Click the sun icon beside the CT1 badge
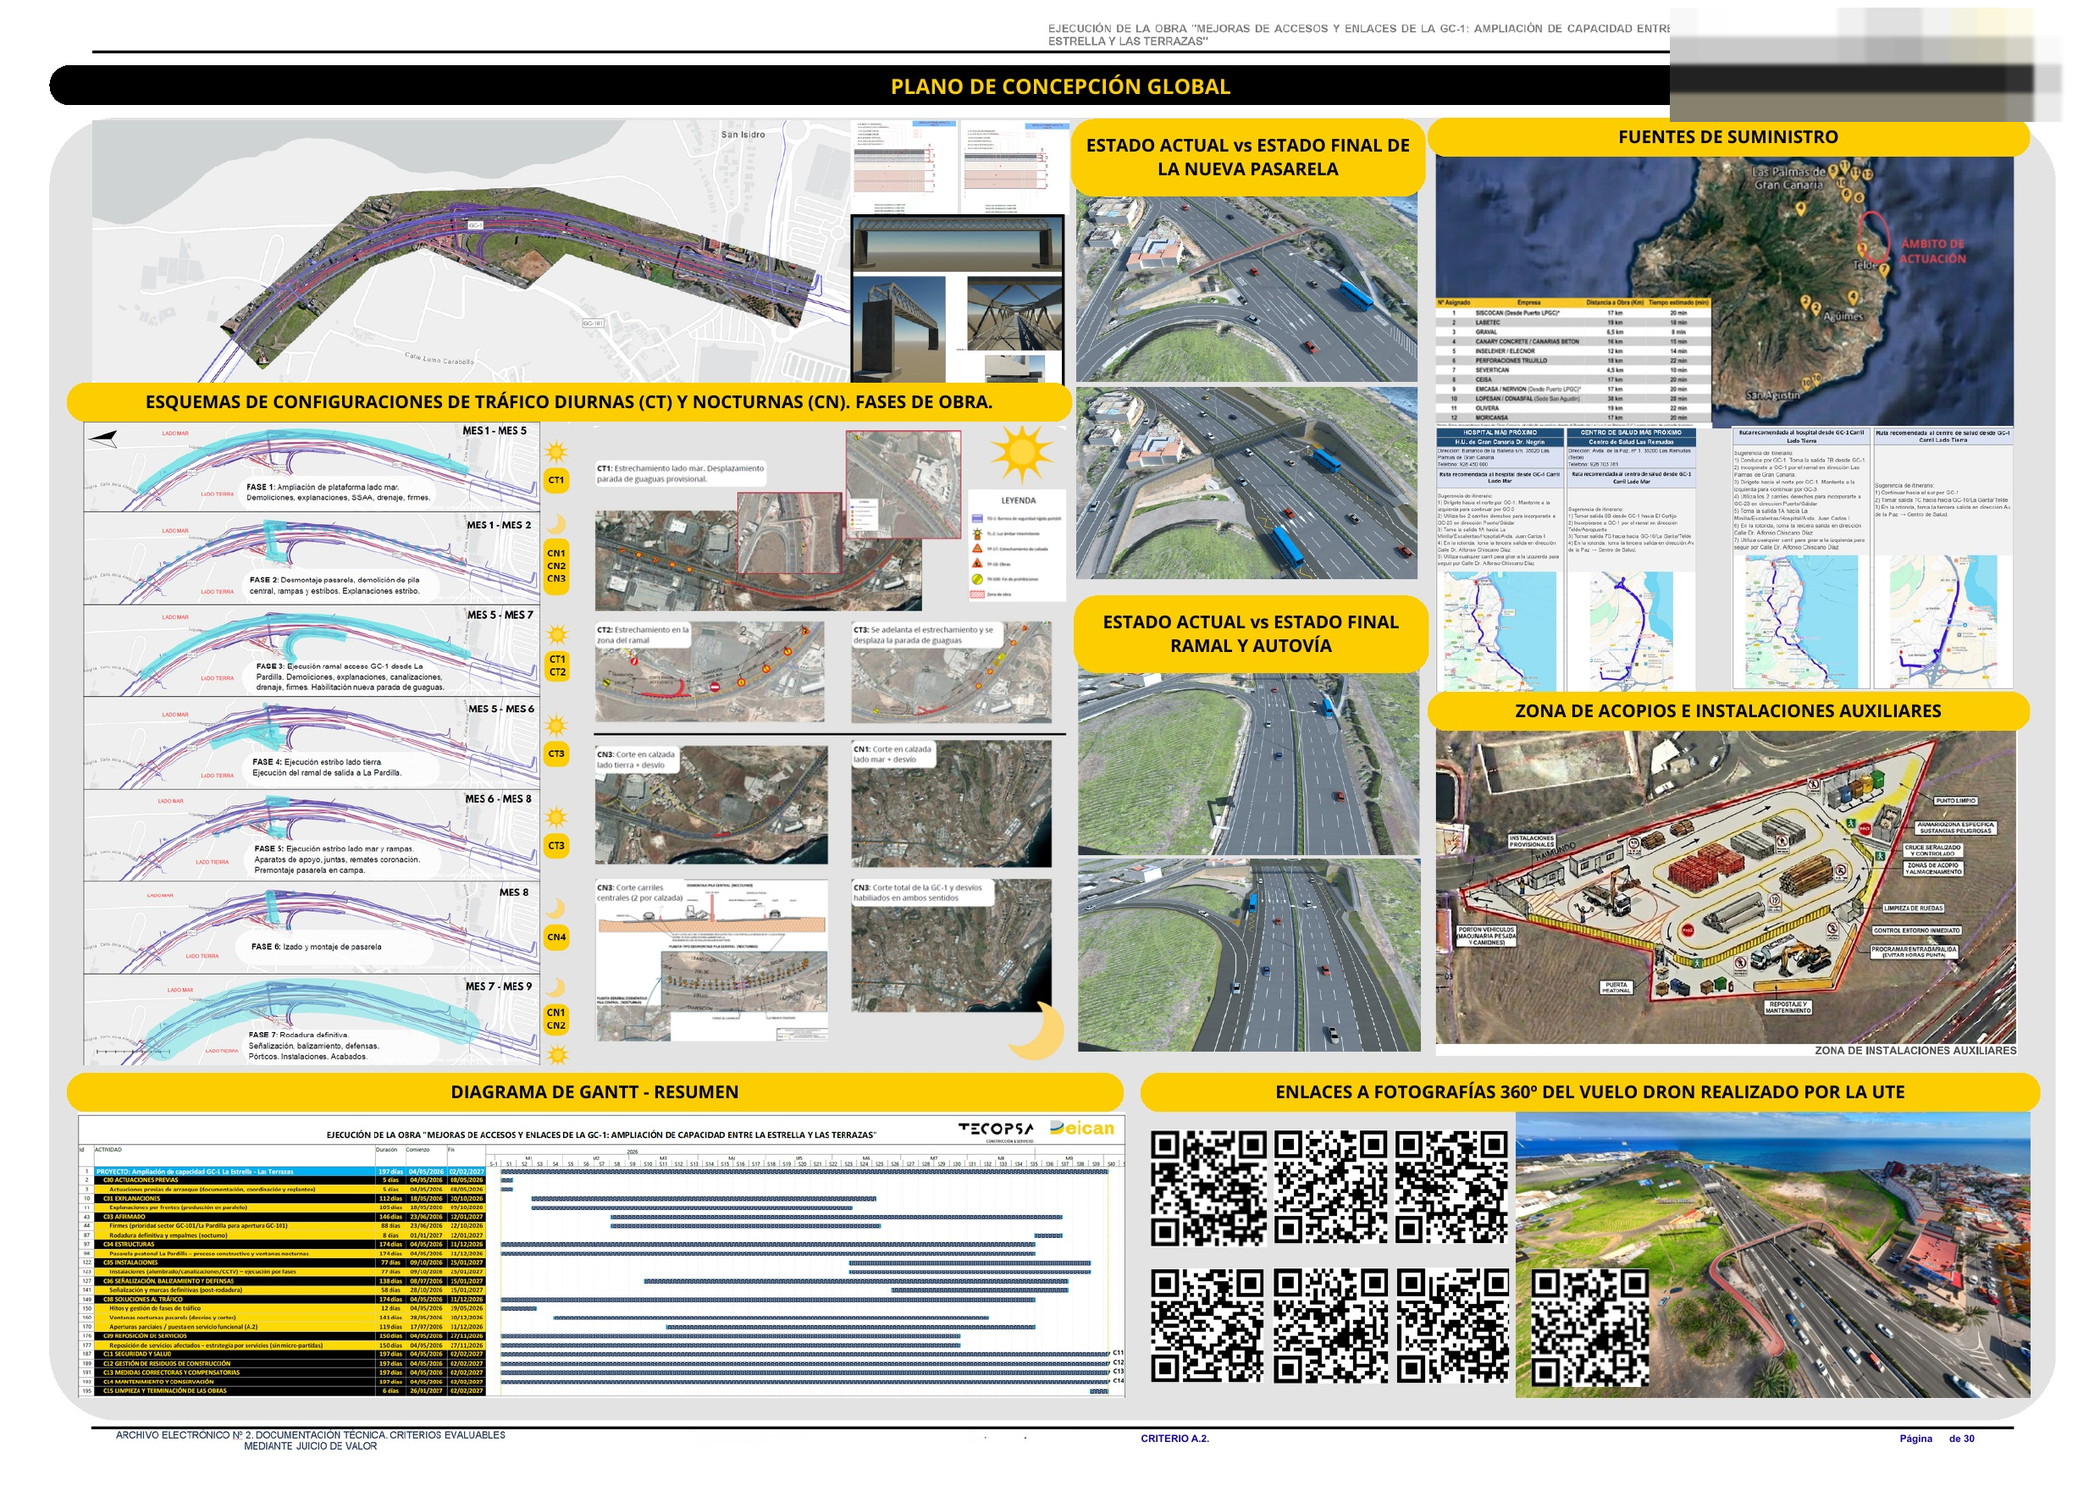Viewport: 2100px width, 1486px height. pos(557,451)
